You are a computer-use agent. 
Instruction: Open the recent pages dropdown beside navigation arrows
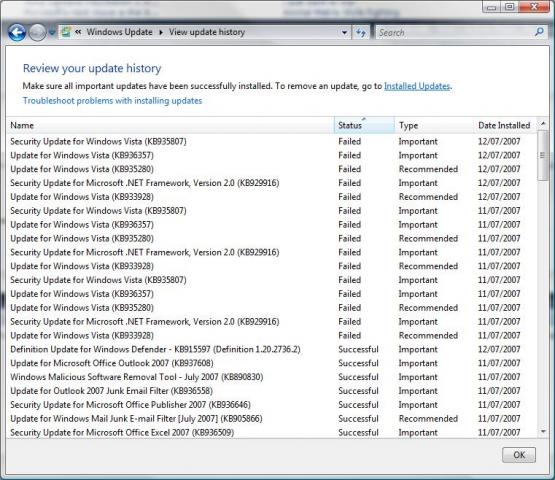[x=52, y=33]
